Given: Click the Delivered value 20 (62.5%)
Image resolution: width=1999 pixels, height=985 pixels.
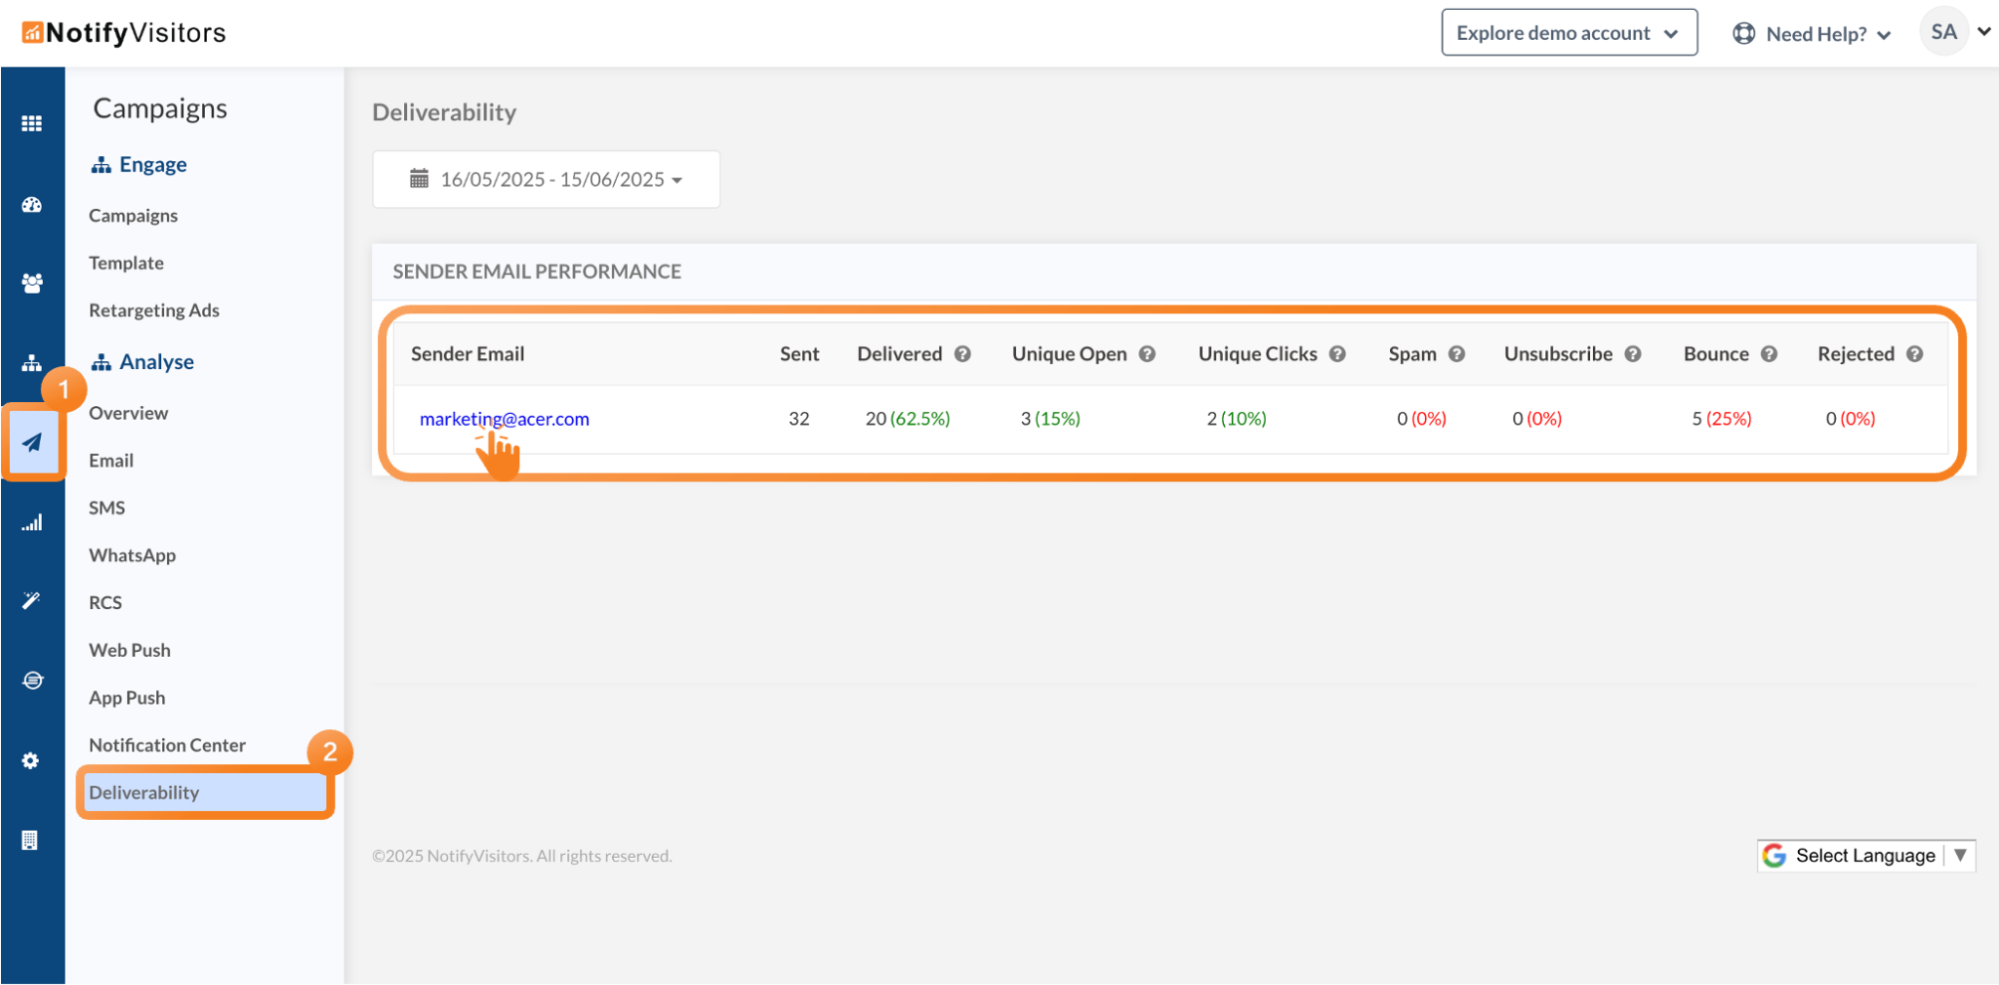Looking at the screenshot, I should 907,419.
